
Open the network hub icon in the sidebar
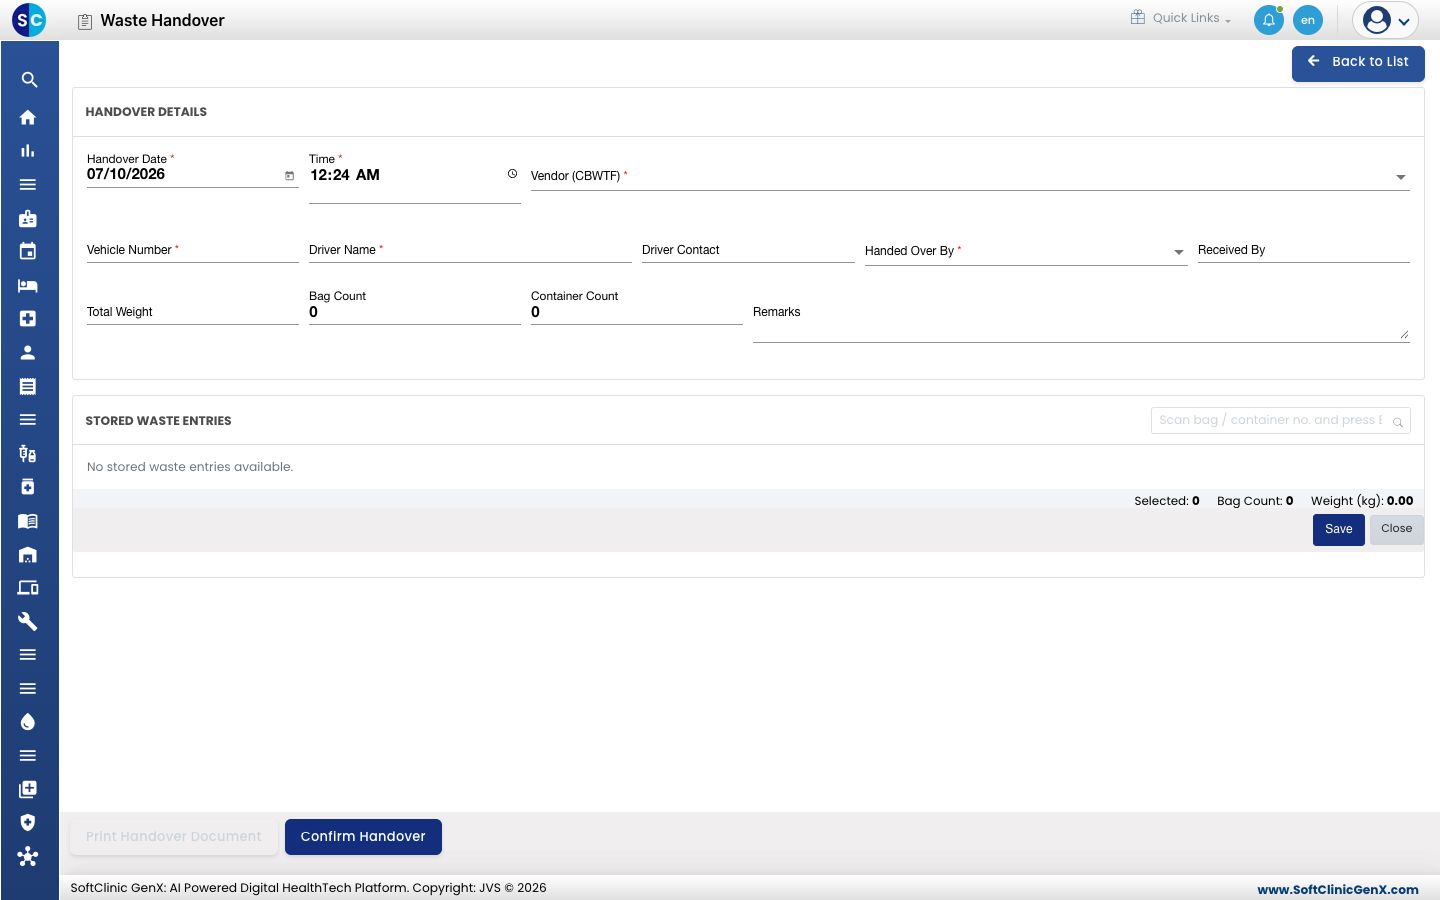[x=28, y=856]
